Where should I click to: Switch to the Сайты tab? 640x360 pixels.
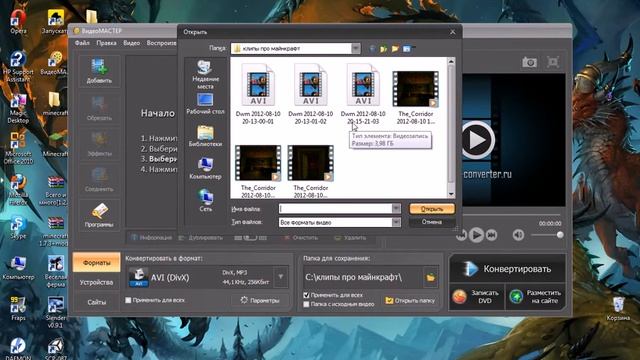coord(96,302)
